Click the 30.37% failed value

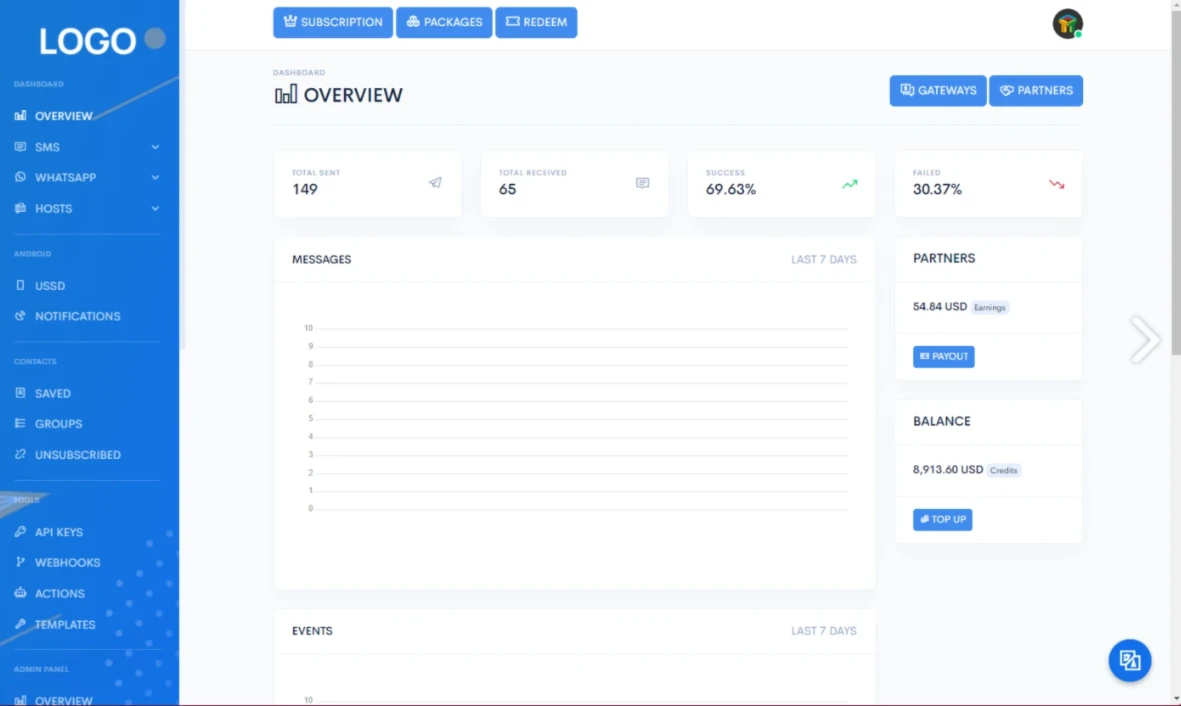pyautogui.click(x=937, y=189)
